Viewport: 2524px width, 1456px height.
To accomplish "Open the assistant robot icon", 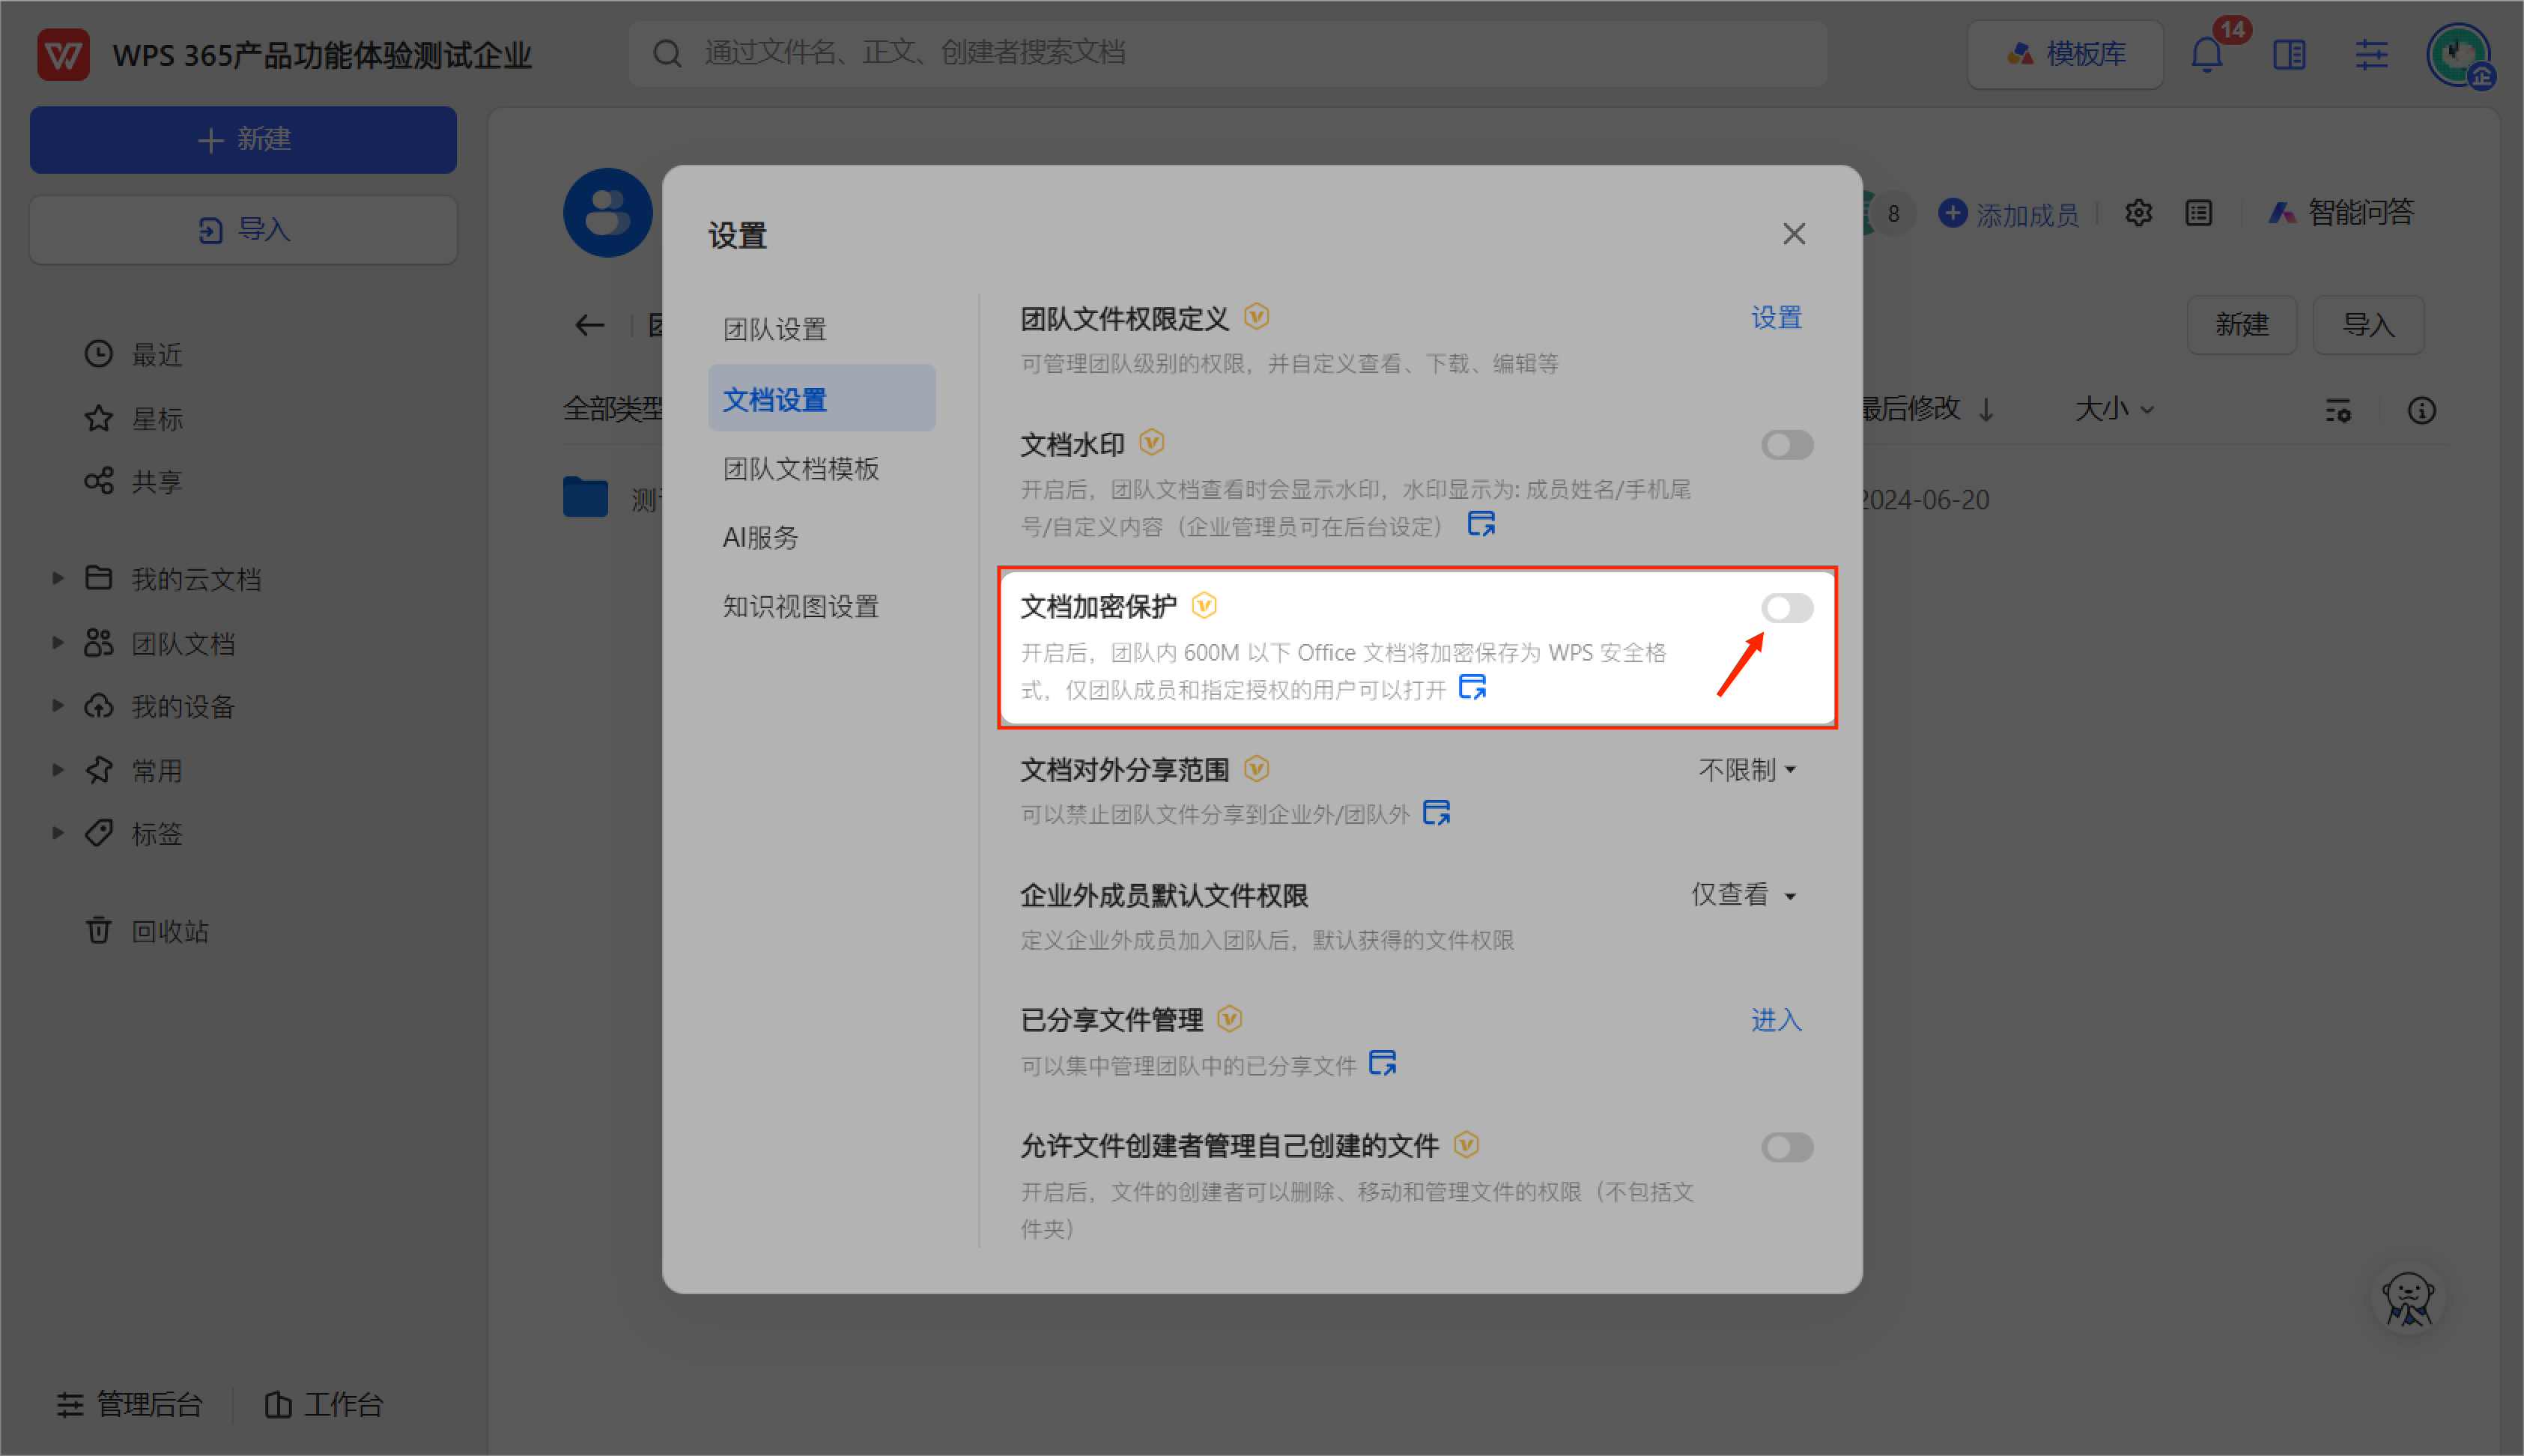I will [x=2407, y=1299].
